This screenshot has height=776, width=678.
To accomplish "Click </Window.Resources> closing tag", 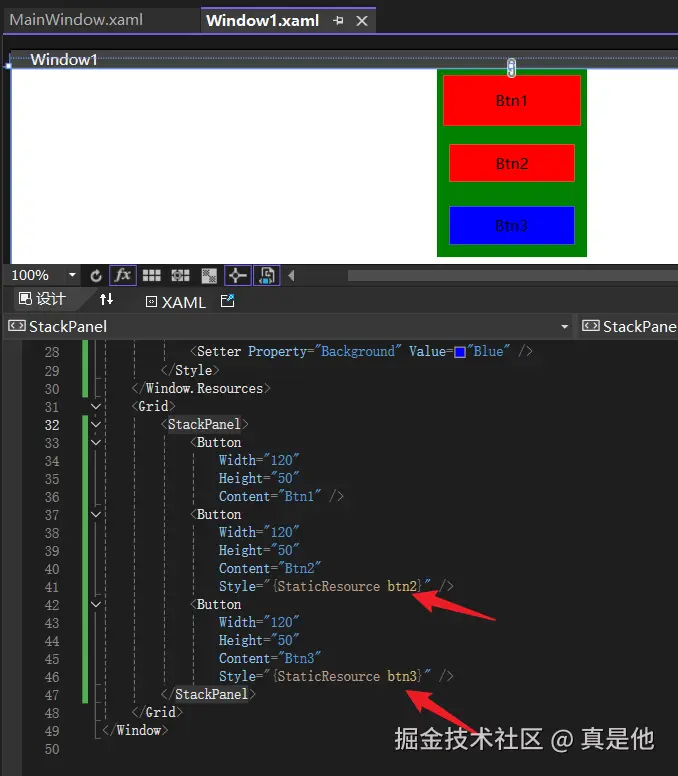I will point(201,388).
